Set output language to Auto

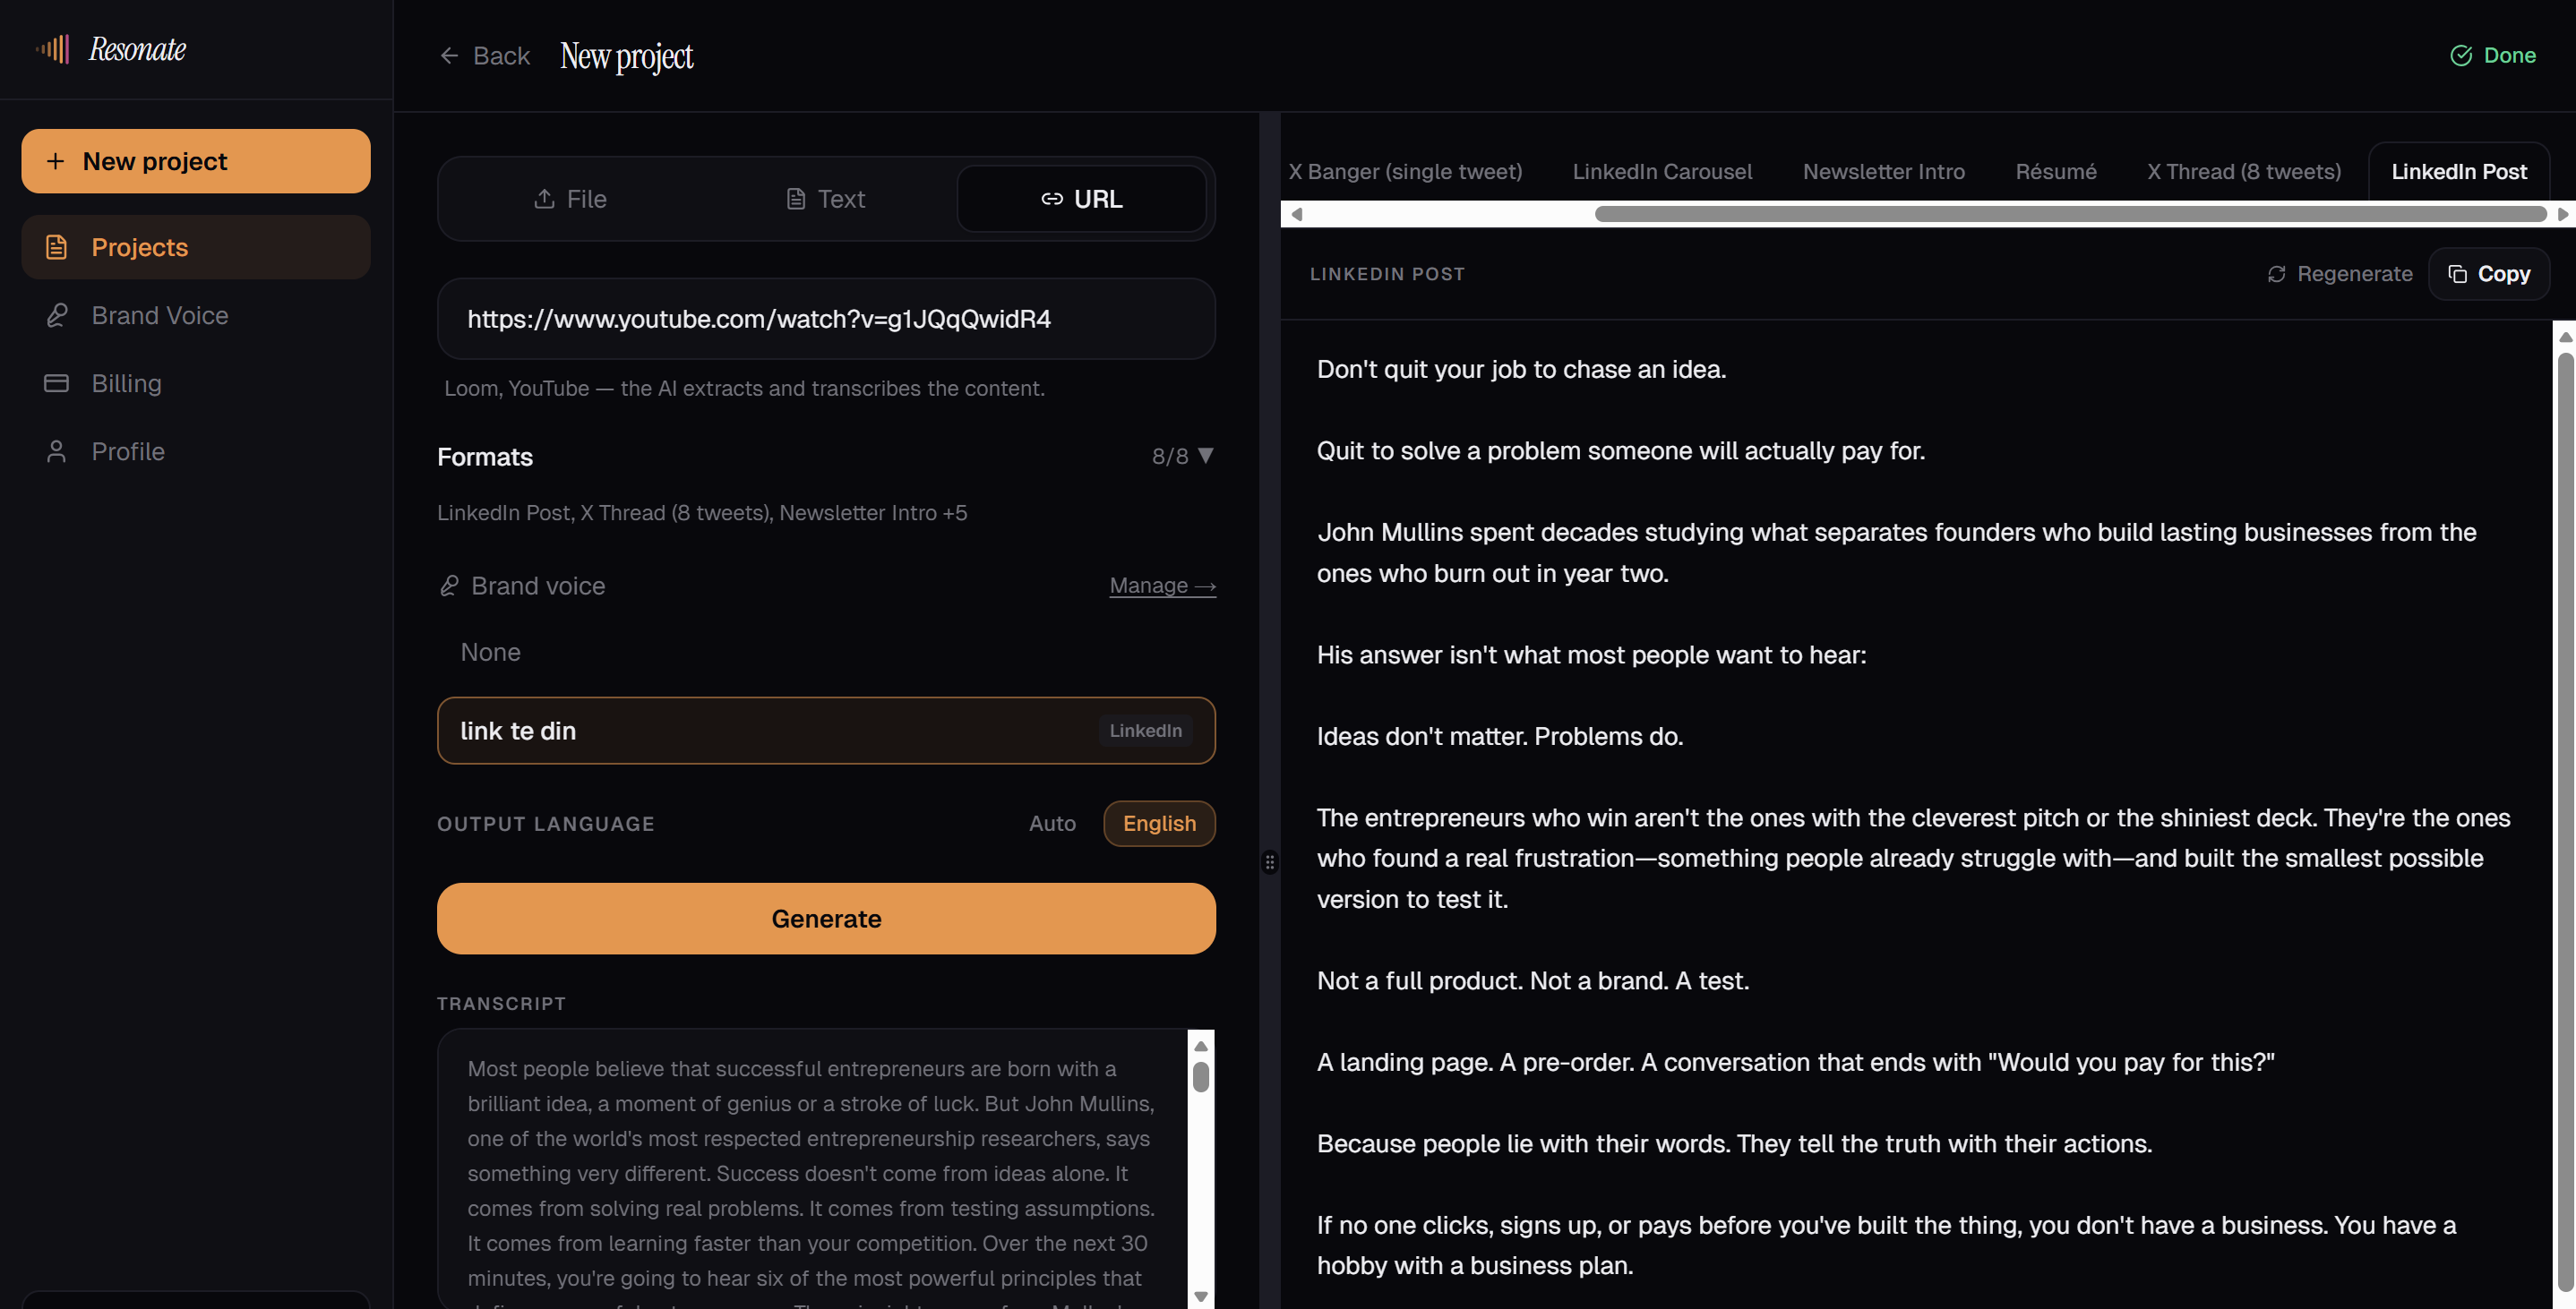coord(1052,824)
